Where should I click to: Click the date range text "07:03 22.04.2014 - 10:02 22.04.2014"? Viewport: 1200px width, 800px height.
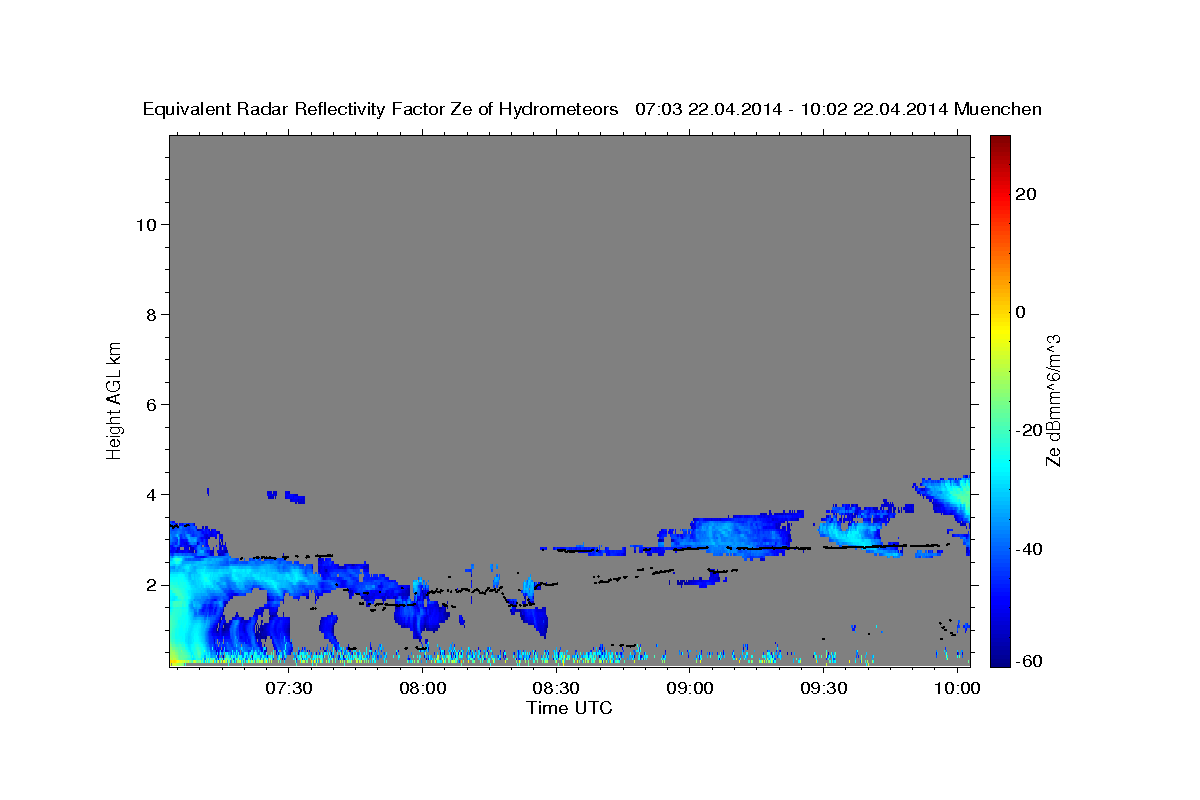pyautogui.click(x=792, y=110)
